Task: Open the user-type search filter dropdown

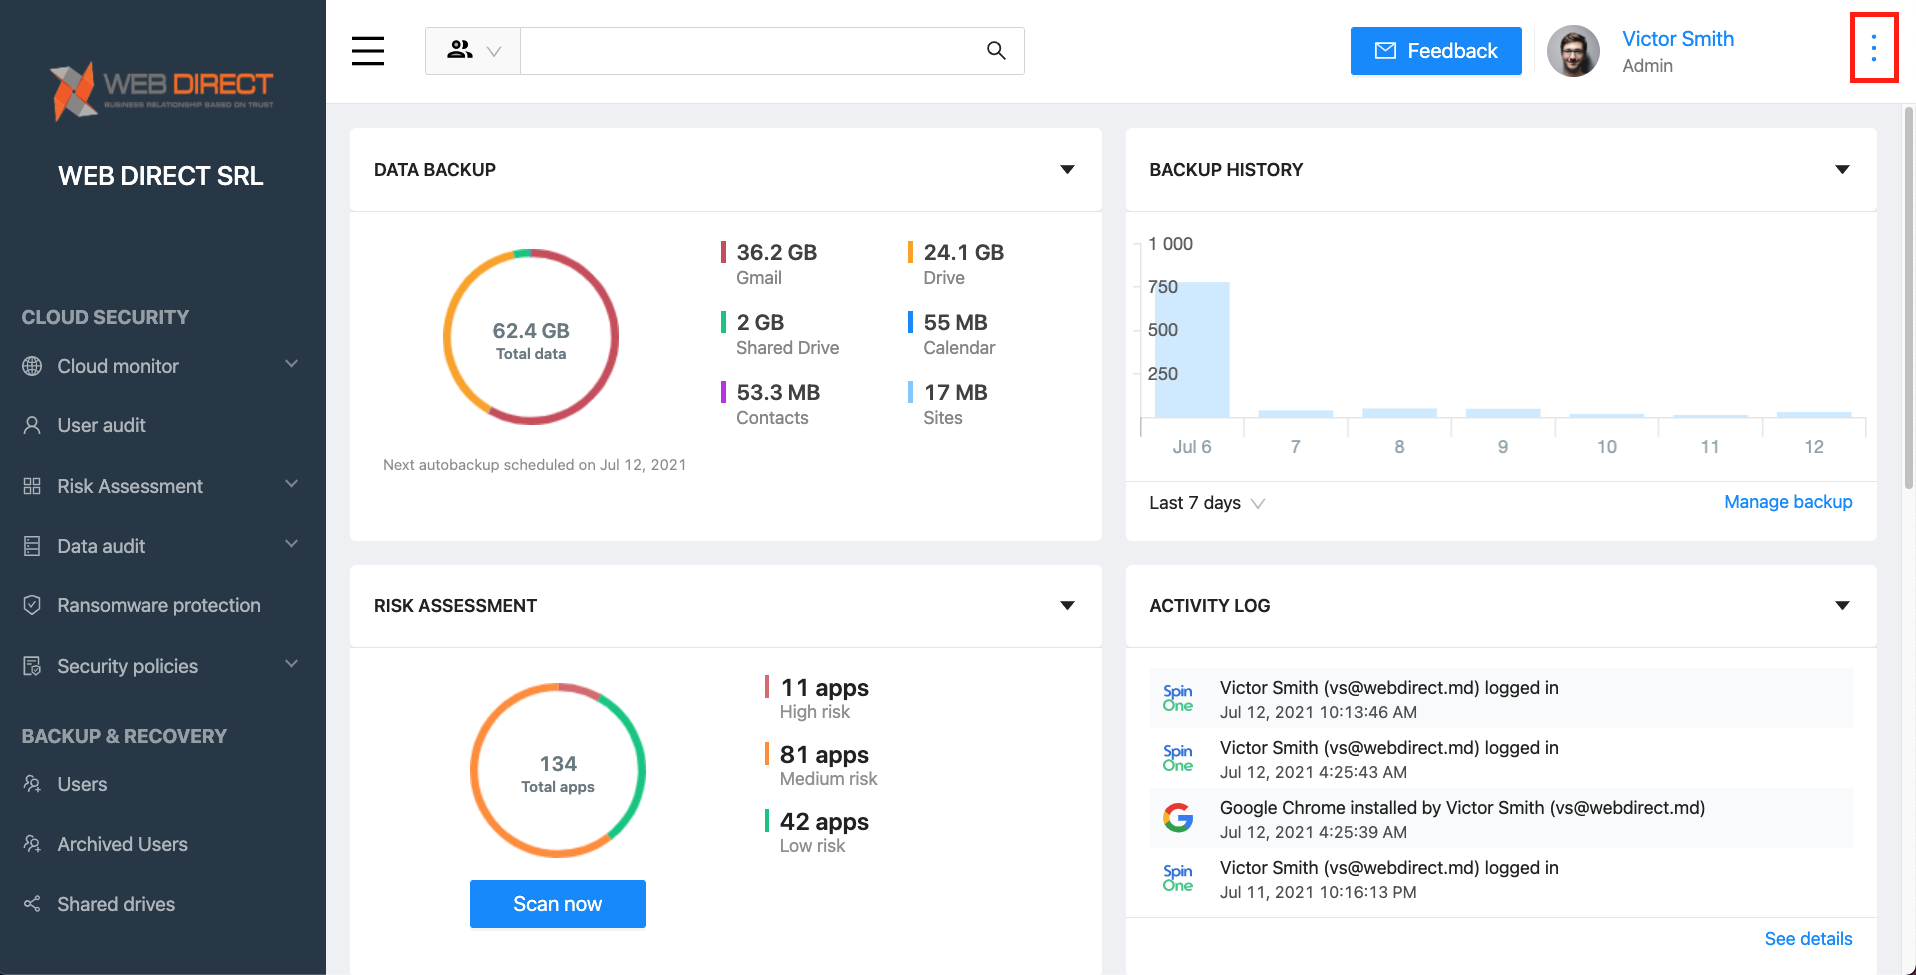Action: point(473,51)
